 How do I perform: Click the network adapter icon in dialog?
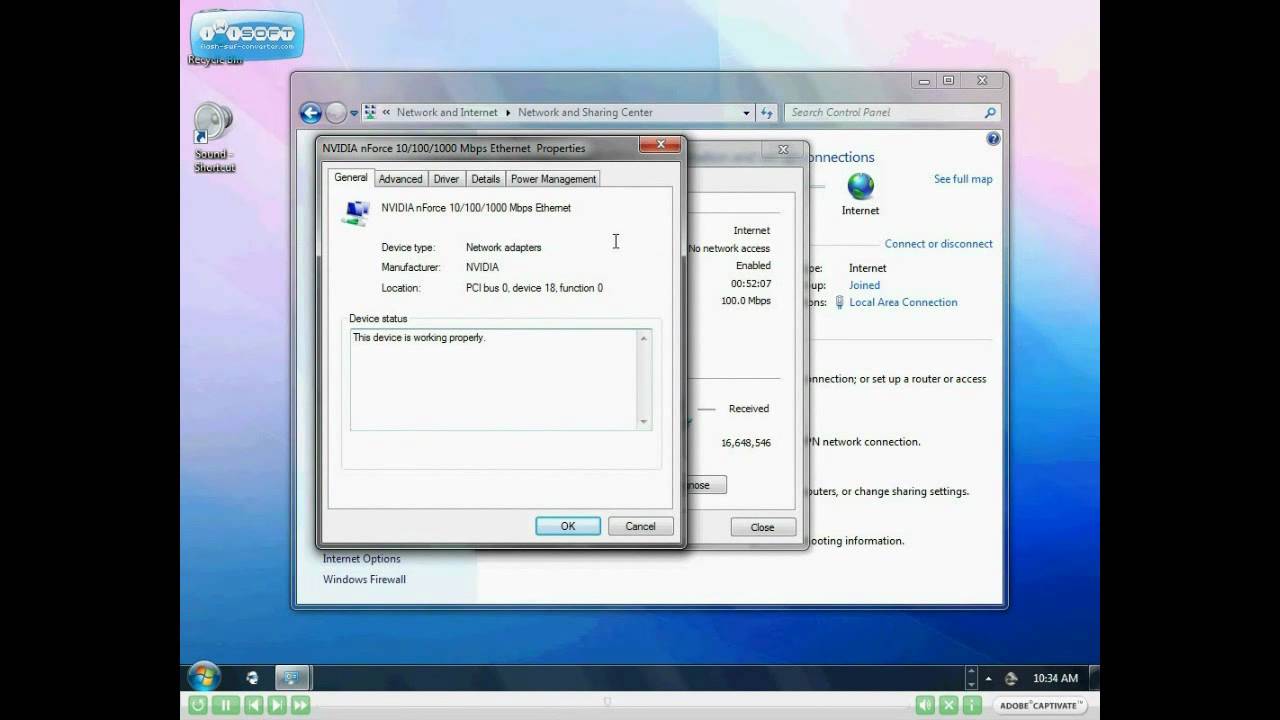click(x=355, y=212)
